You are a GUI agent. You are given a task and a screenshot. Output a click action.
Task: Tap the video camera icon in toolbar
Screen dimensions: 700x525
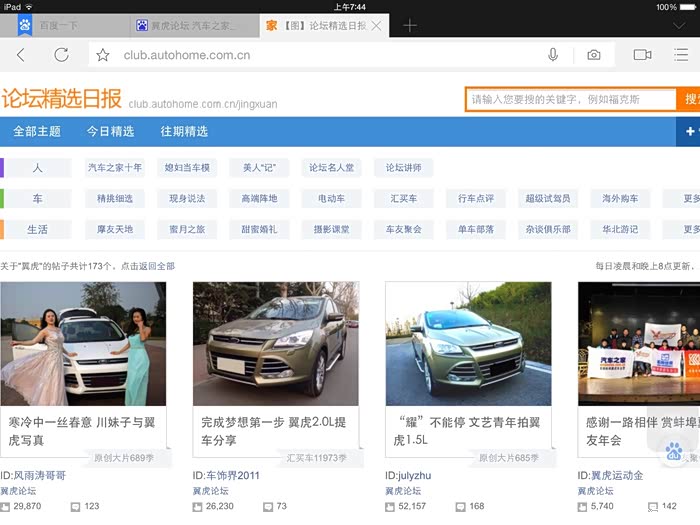coord(642,55)
